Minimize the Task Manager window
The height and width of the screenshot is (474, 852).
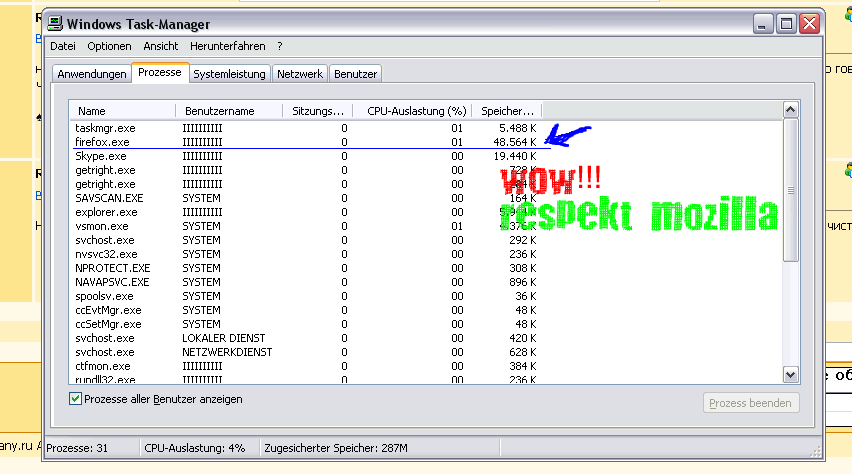pyautogui.click(x=762, y=22)
